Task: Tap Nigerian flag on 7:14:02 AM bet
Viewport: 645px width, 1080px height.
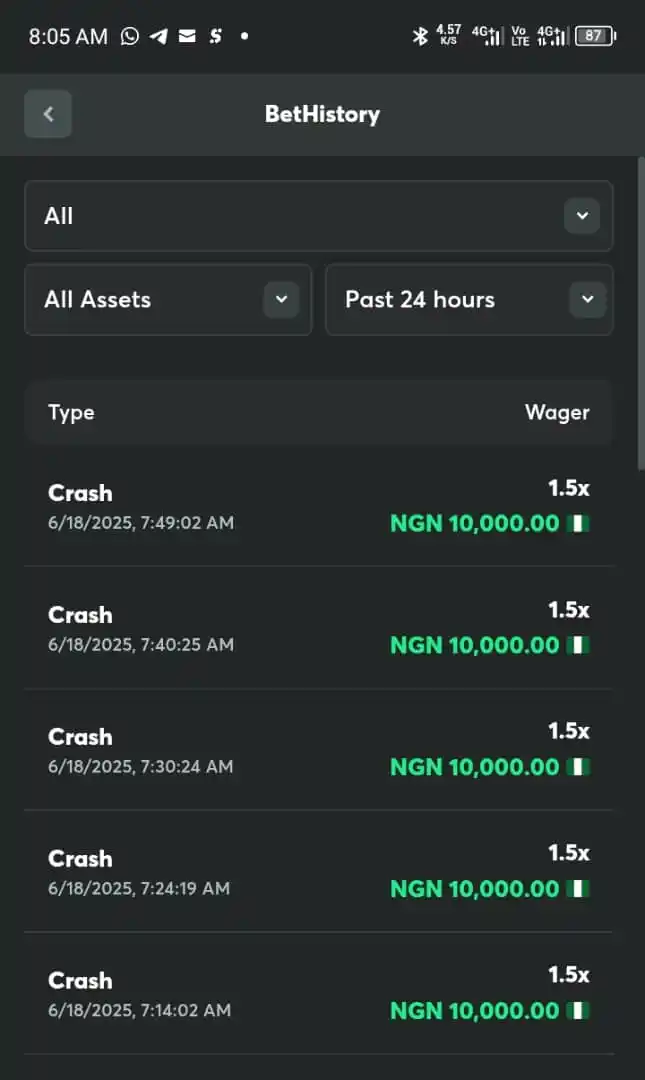Action: pyautogui.click(x=578, y=1010)
